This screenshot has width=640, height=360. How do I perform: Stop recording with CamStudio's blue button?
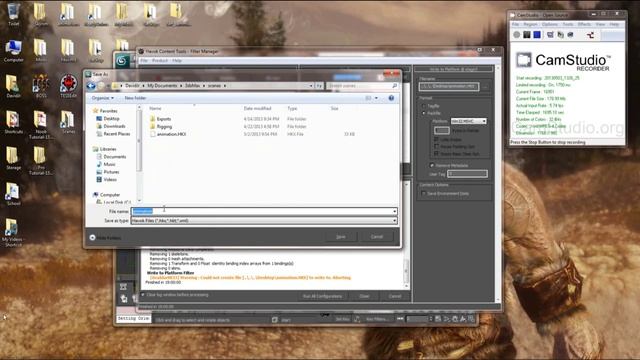click(x=537, y=35)
